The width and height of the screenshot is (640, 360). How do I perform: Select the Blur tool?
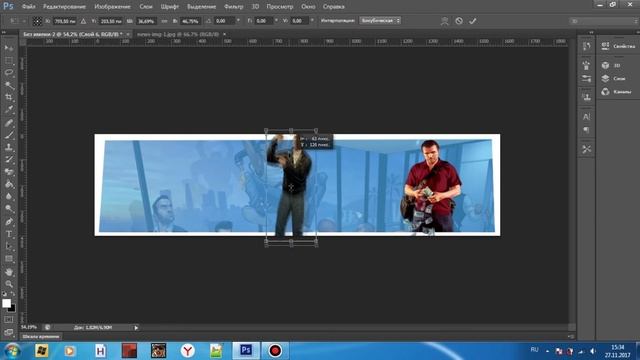point(9,197)
